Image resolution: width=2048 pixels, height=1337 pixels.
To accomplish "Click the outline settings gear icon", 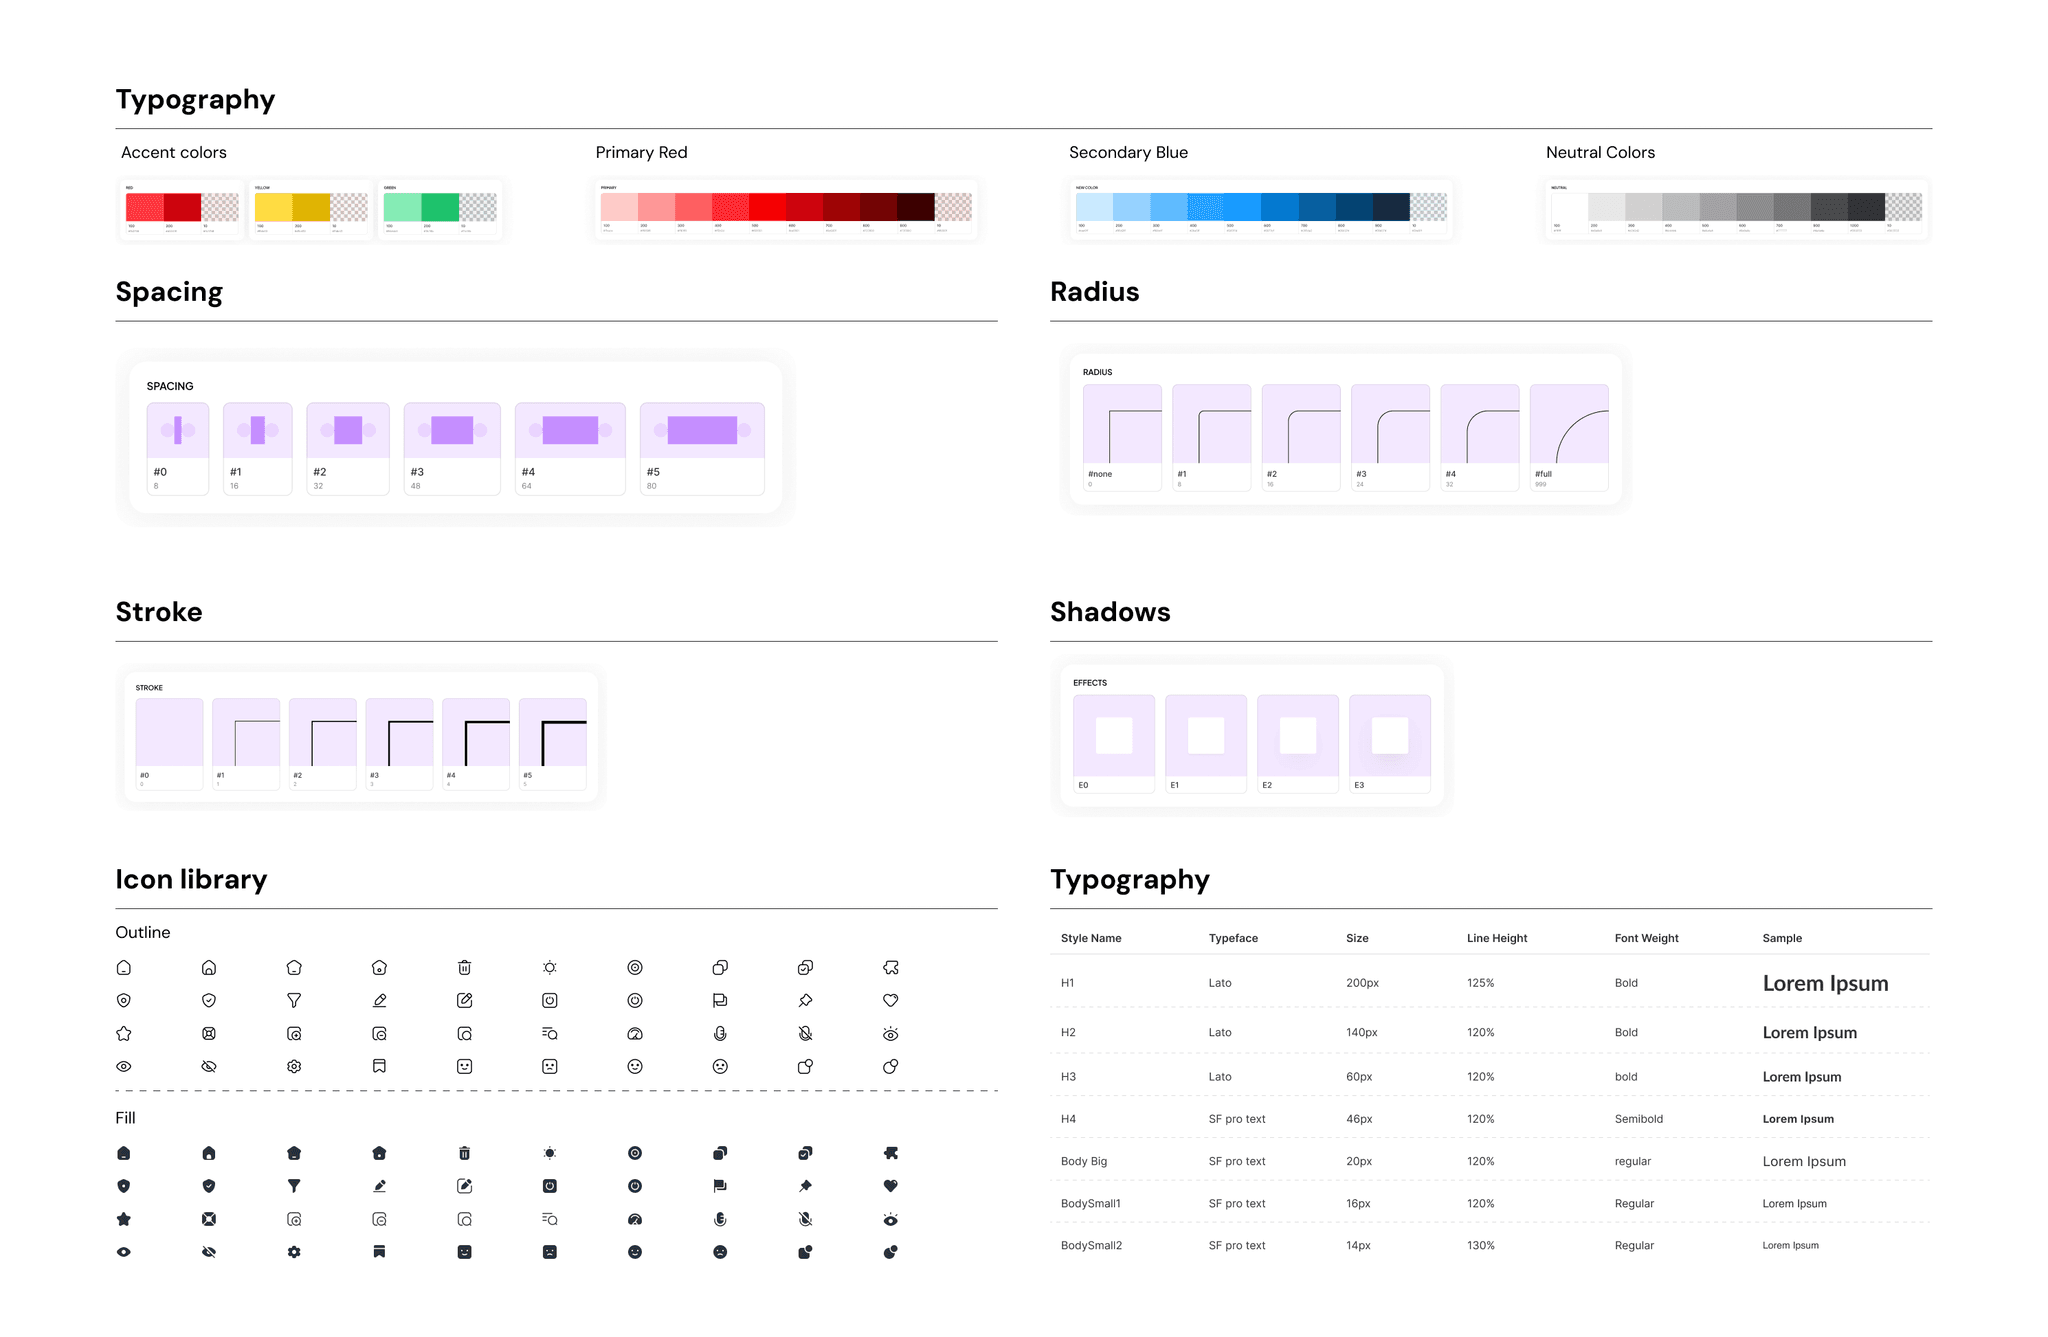I will (294, 1066).
